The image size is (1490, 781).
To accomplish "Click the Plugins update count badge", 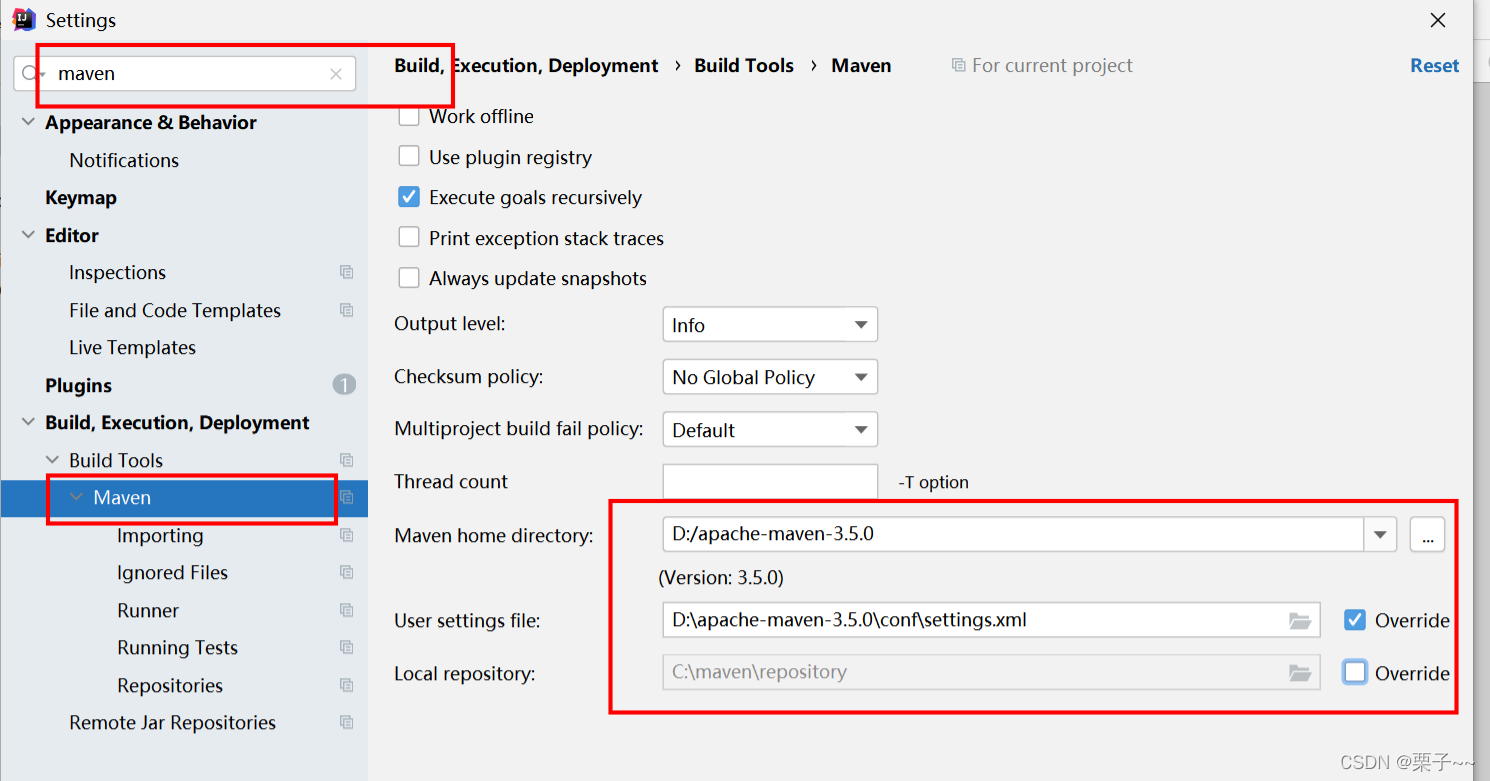I will (x=344, y=385).
